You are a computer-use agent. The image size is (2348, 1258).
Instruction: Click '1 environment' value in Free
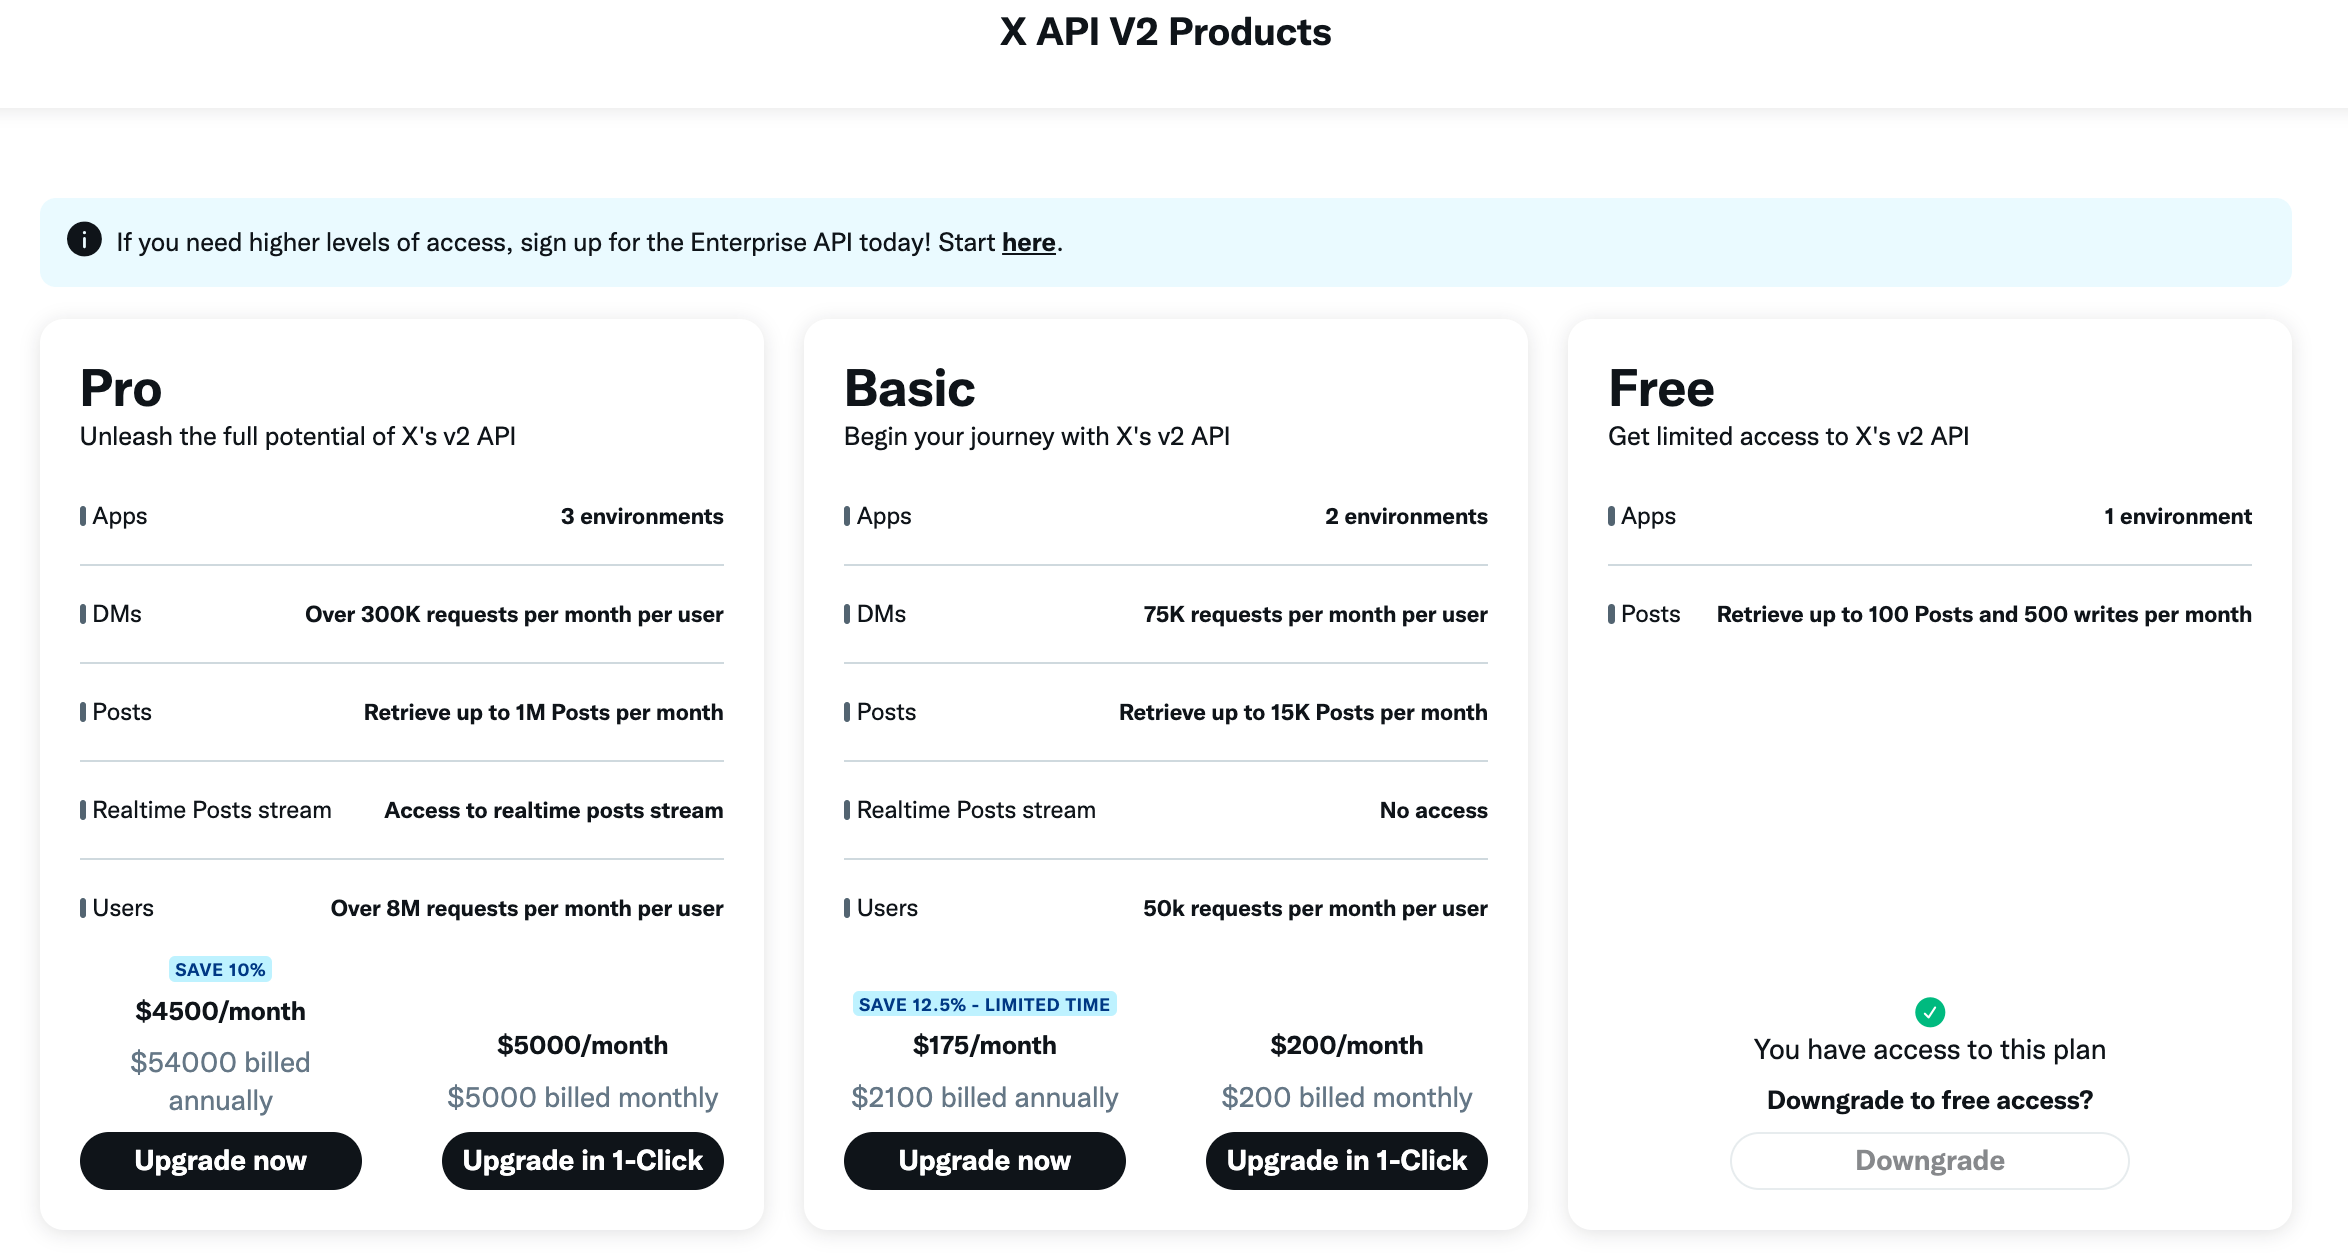2178,516
